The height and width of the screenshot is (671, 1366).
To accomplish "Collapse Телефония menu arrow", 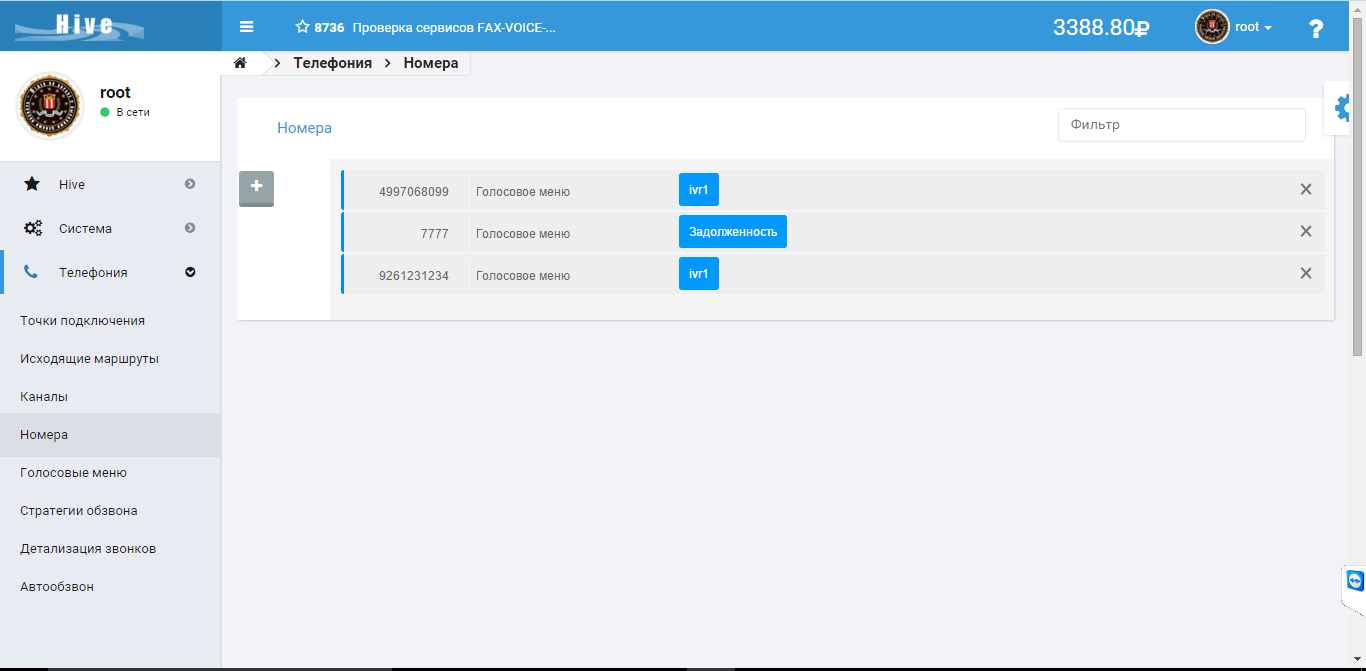I will pos(190,272).
